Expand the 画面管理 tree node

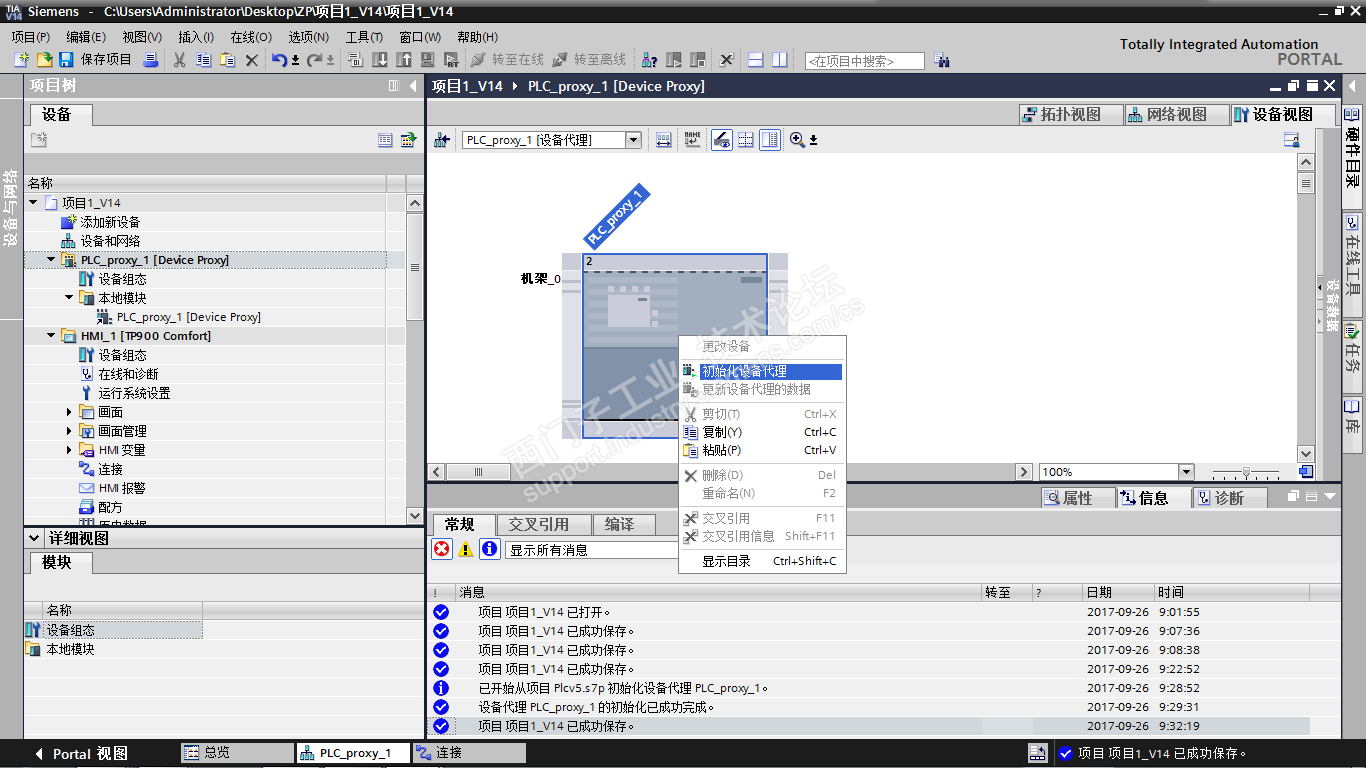coord(69,430)
